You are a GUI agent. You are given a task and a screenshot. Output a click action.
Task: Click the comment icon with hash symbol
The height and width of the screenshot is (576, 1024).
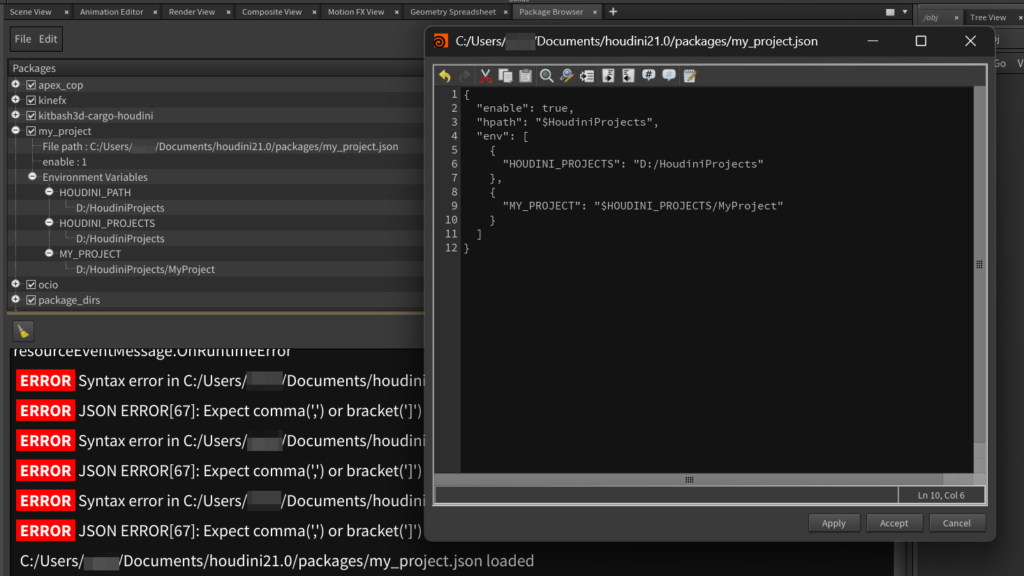pyautogui.click(x=648, y=76)
